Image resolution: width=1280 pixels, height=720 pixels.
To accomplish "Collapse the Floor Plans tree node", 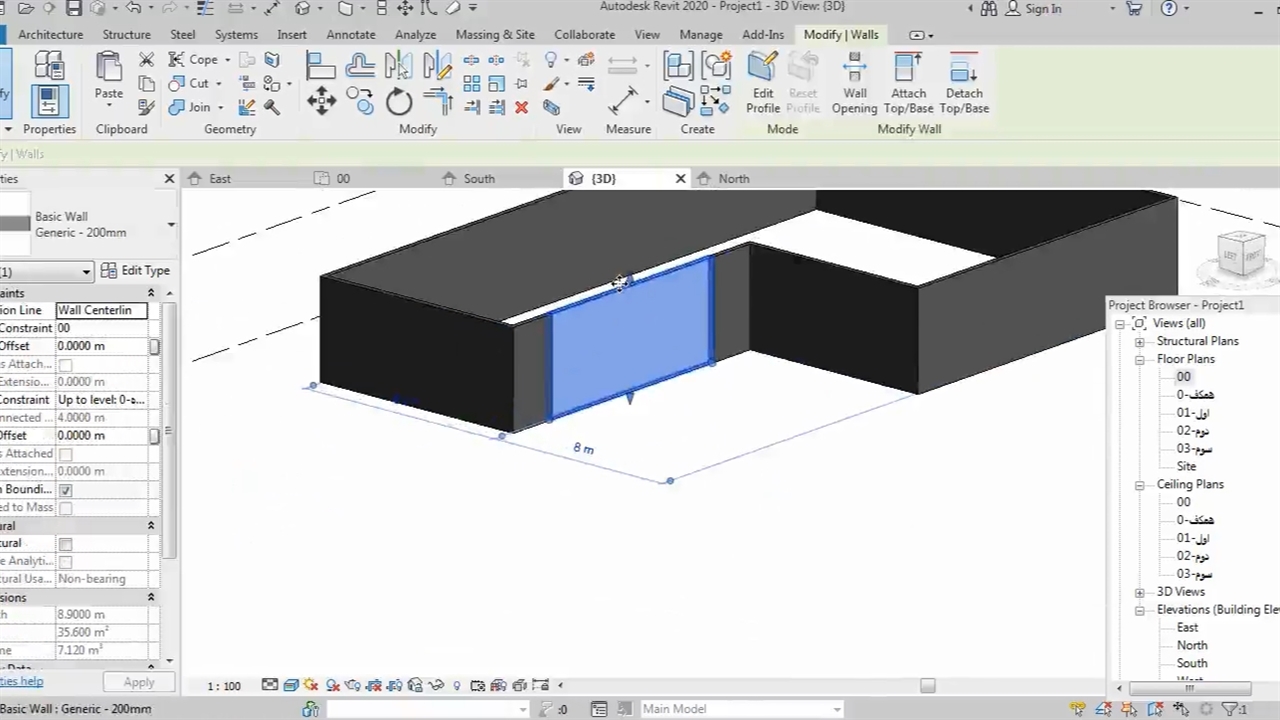I will point(1139,359).
